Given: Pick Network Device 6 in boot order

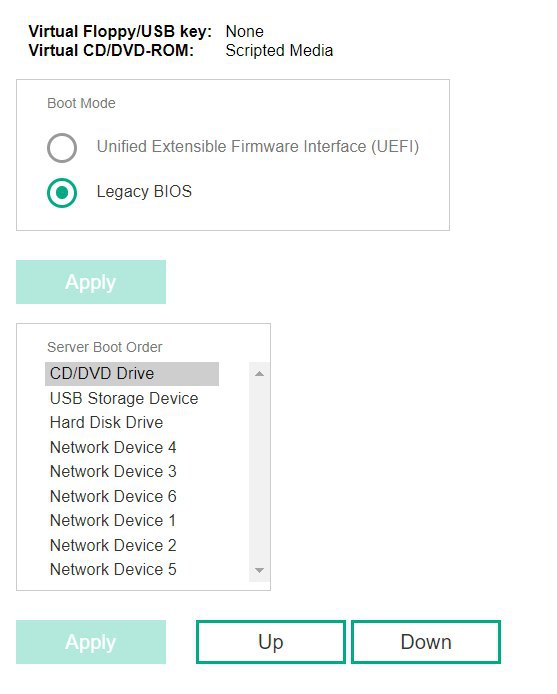Looking at the screenshot, I should [132, 497].
